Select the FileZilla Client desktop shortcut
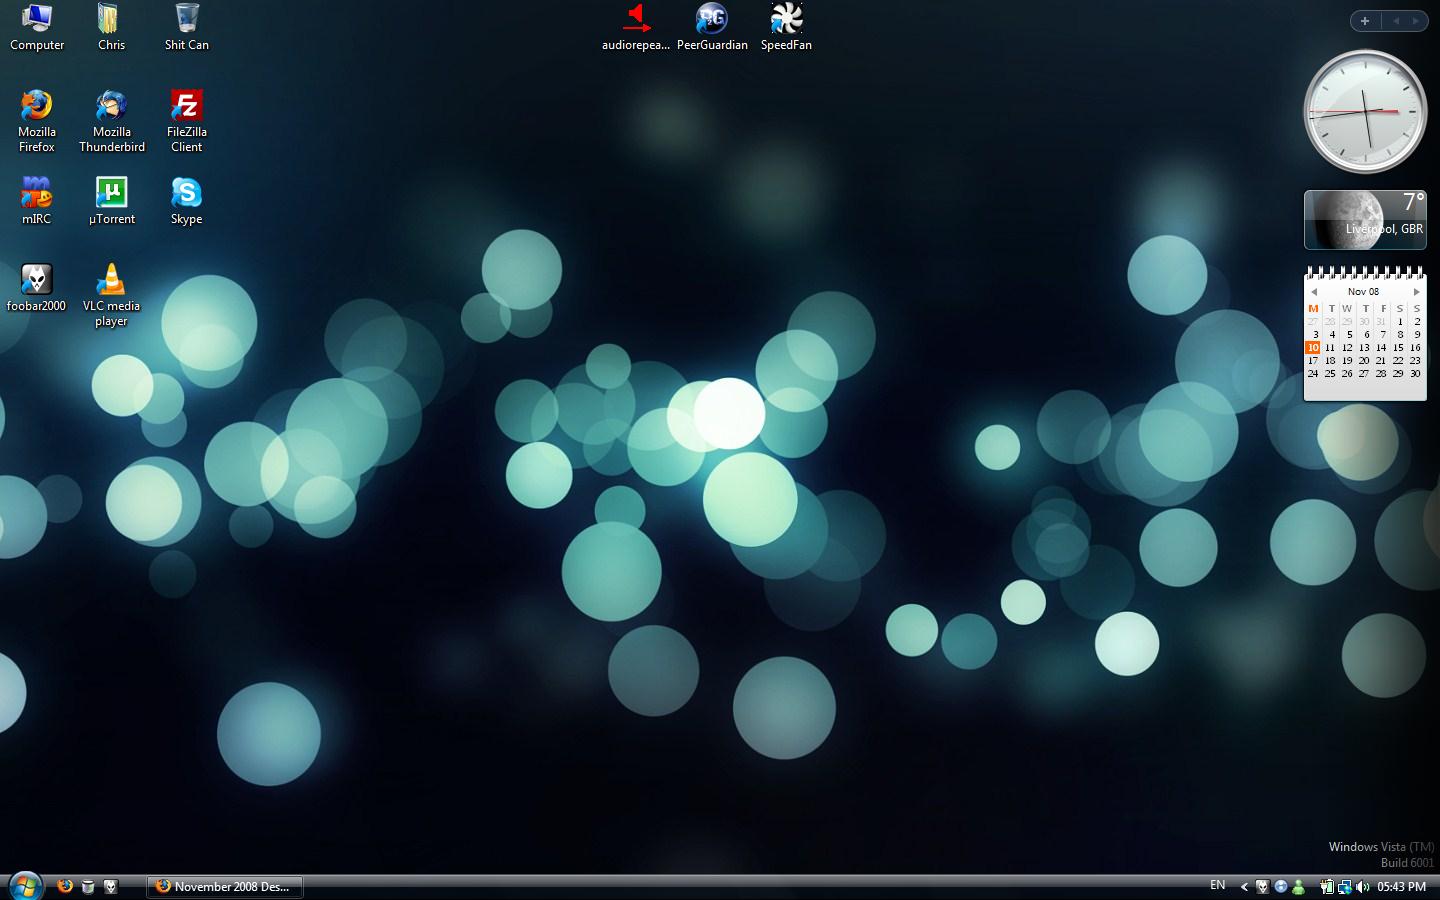This screenshot has height=900, width=1440. pos(187,121)
